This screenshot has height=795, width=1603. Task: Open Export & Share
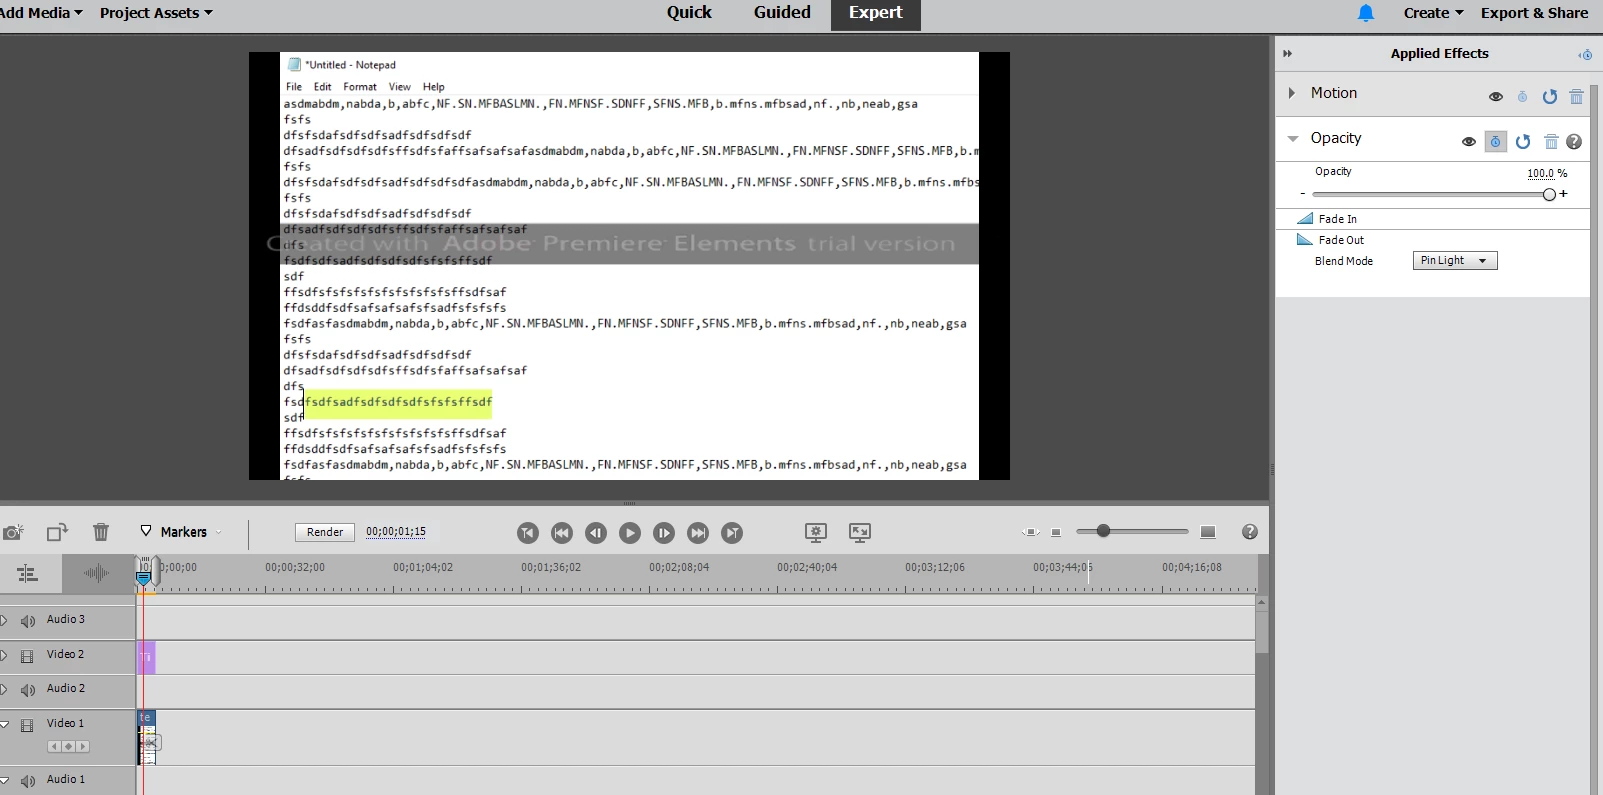click(x=1534, y=13)
